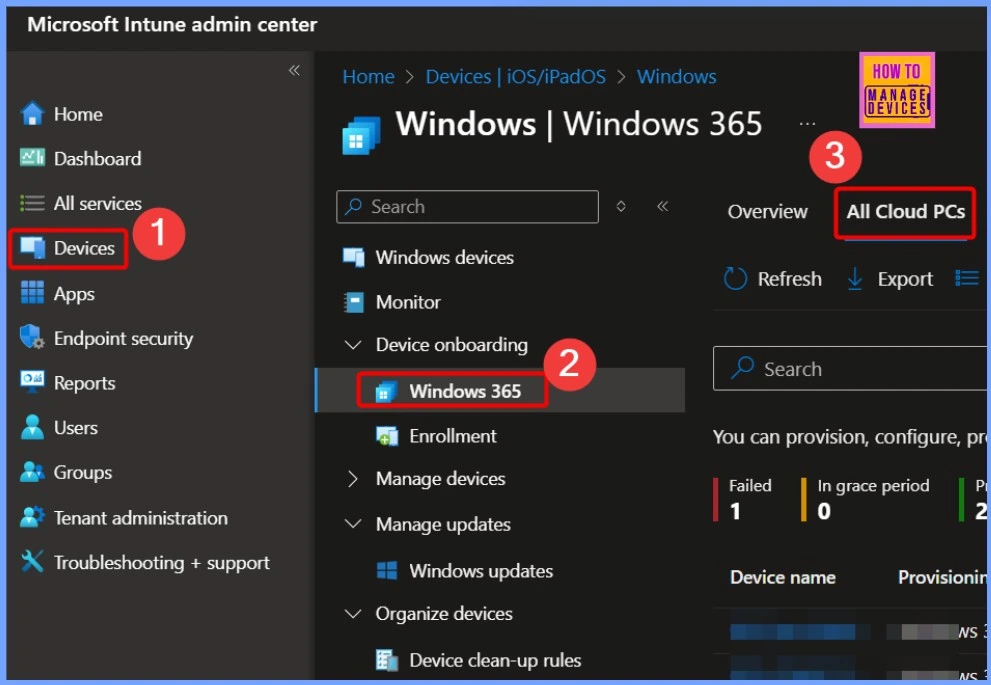Select Windows devices in submenu
This screenshot has height=685, width=991.
pos(444,258)
